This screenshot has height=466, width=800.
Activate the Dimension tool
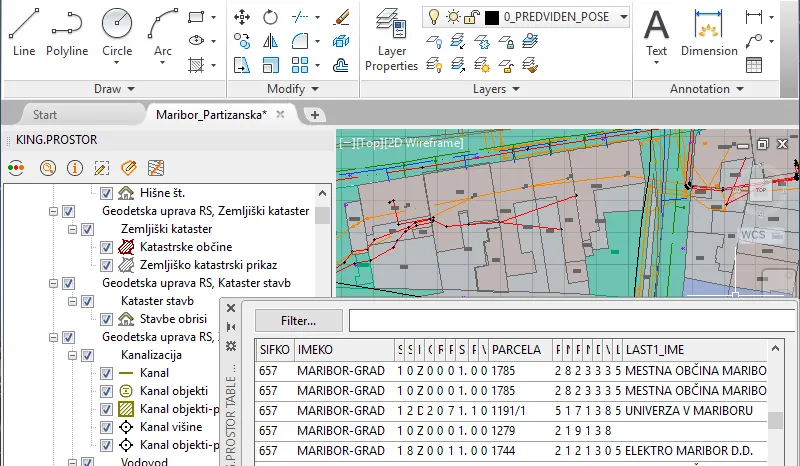click(x=708, y=30)
